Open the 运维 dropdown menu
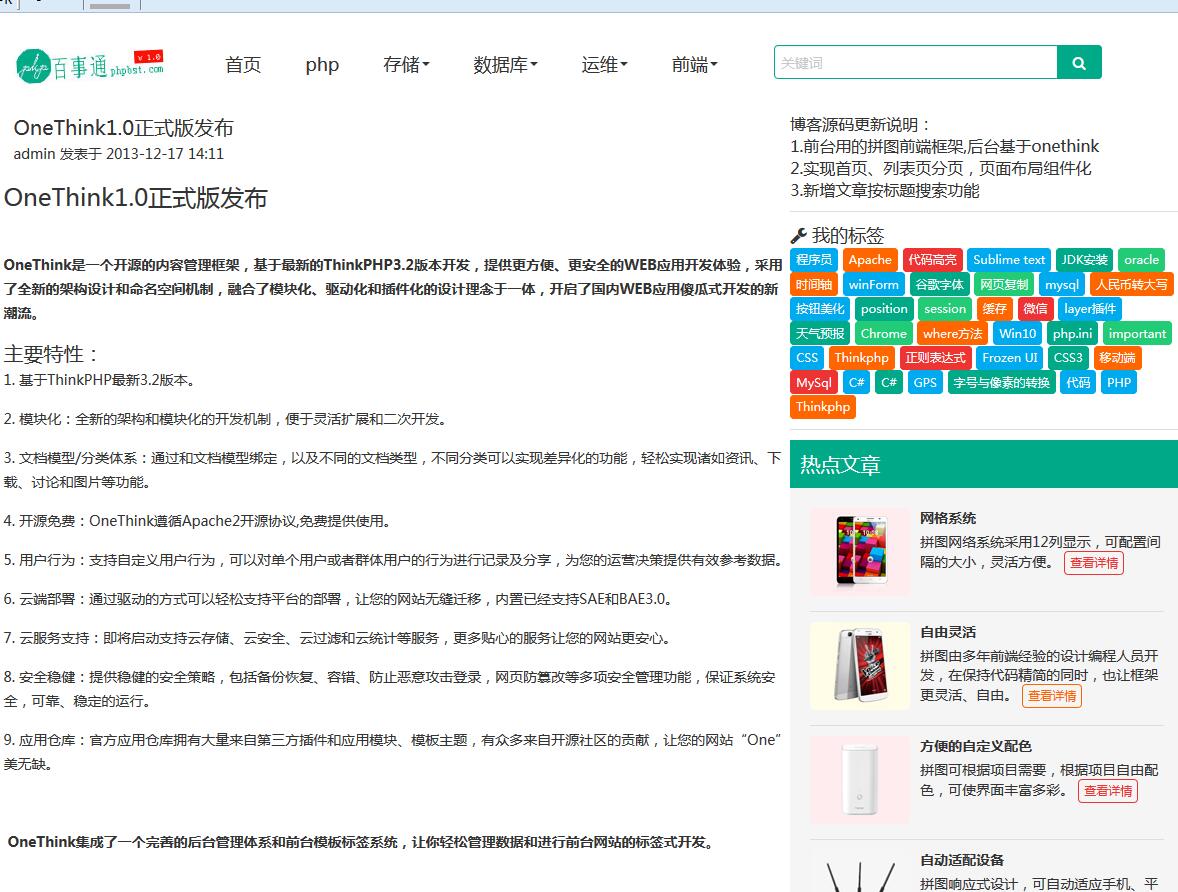Image resolution: width=1178 pixels, height=892 pixels. click(x=604, y=65)
